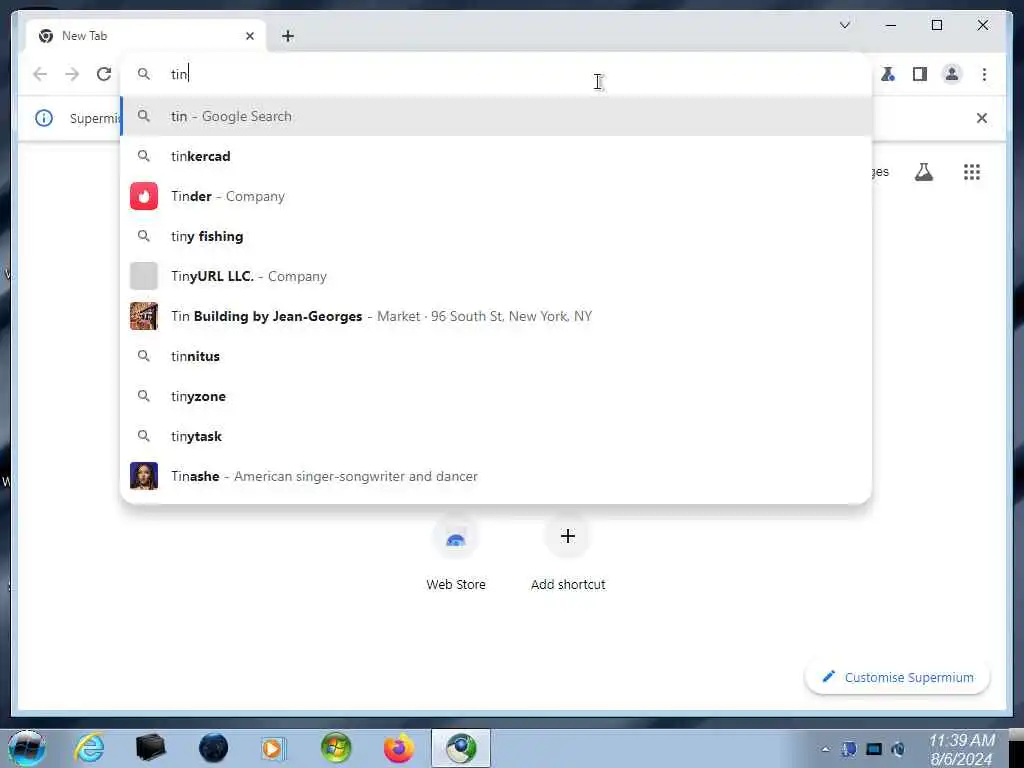This screenshot has height=768, width=1024.
Task: Expand the tab search chevron
Action: (x=844, y=25)
